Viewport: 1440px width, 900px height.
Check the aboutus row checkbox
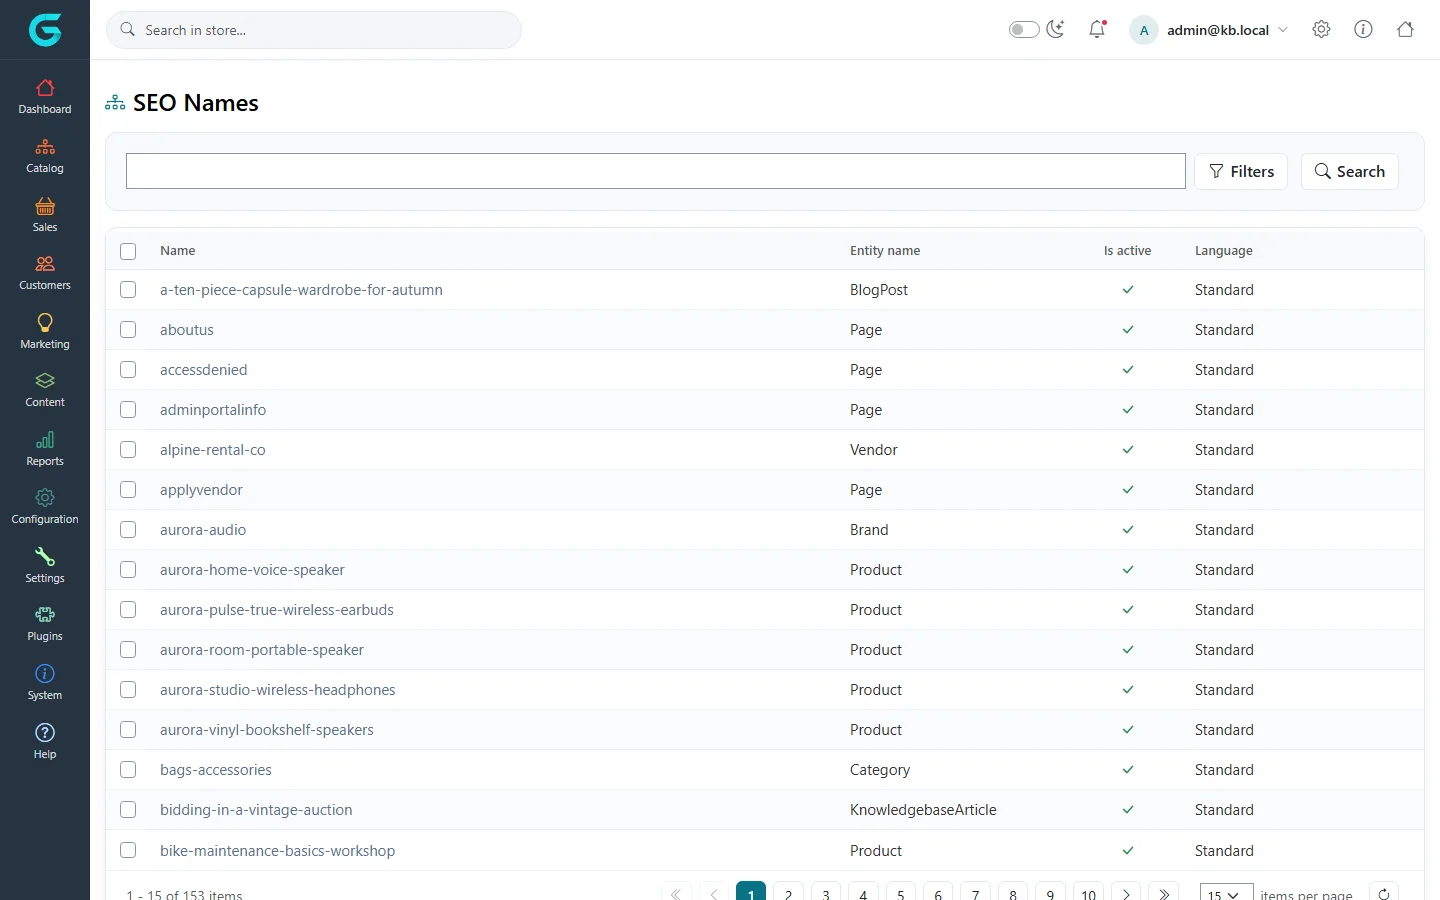128,329
